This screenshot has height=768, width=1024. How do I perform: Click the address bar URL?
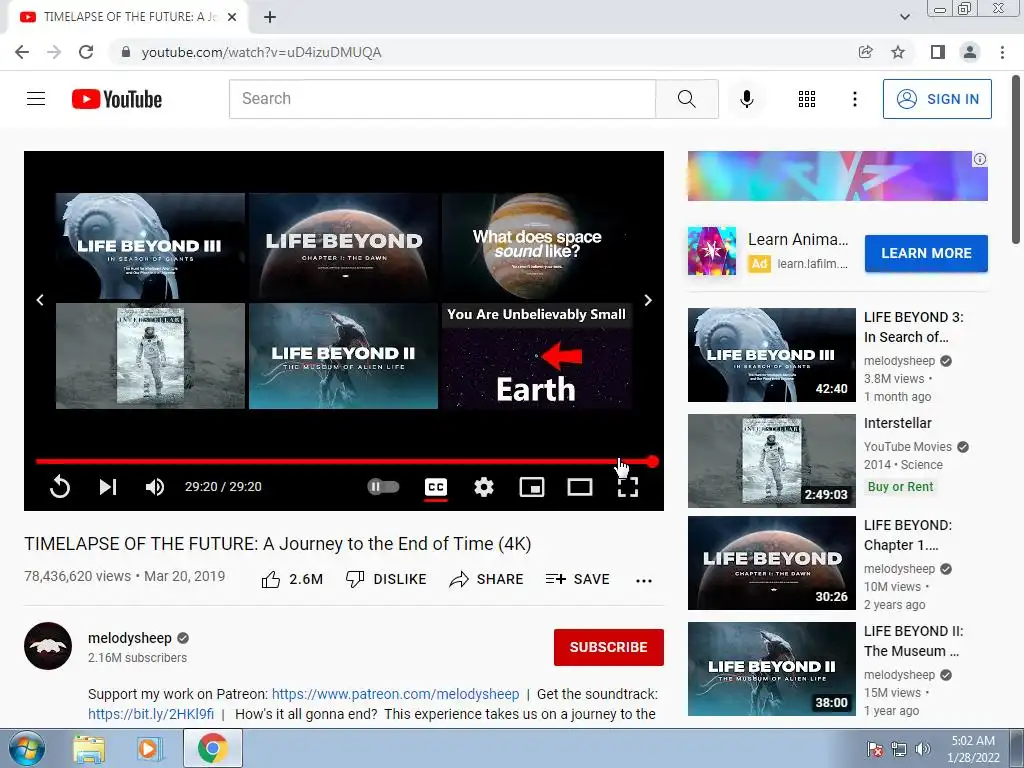click(x=261, y=52)
